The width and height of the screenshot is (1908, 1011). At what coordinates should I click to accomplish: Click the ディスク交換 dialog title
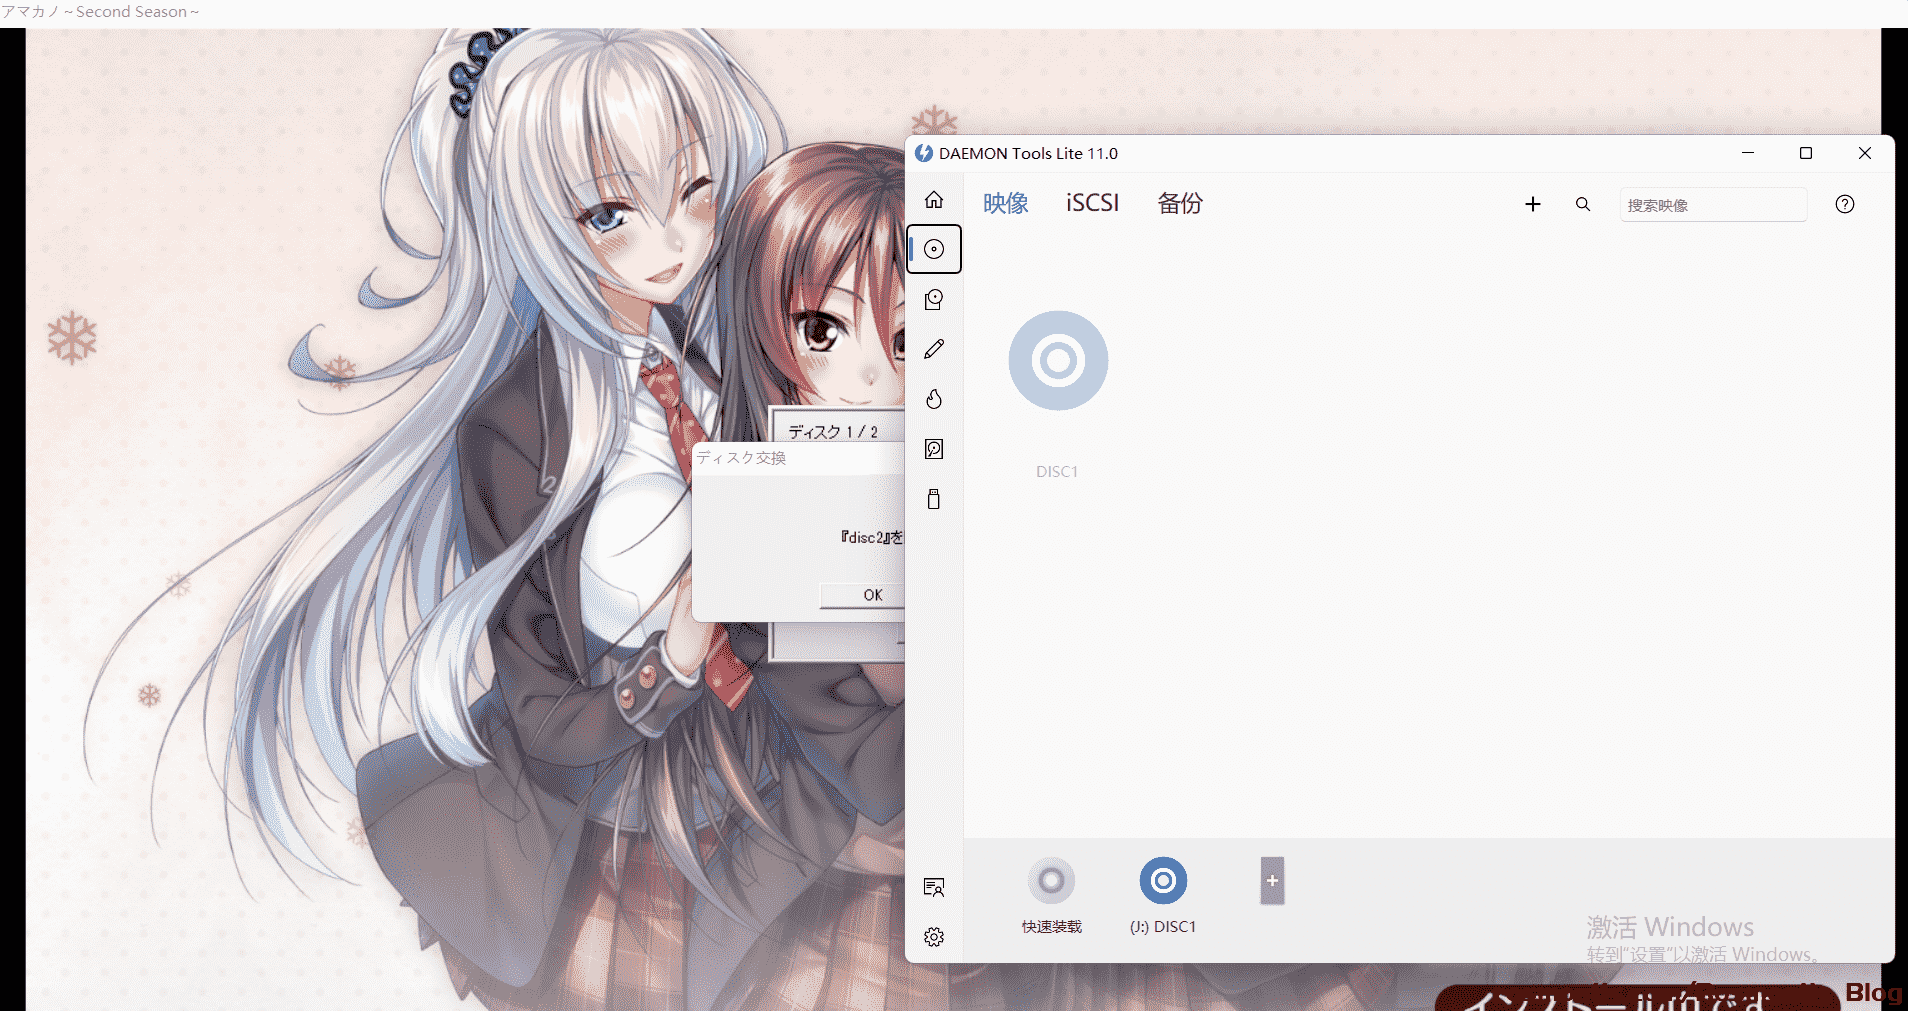(742, 458)
